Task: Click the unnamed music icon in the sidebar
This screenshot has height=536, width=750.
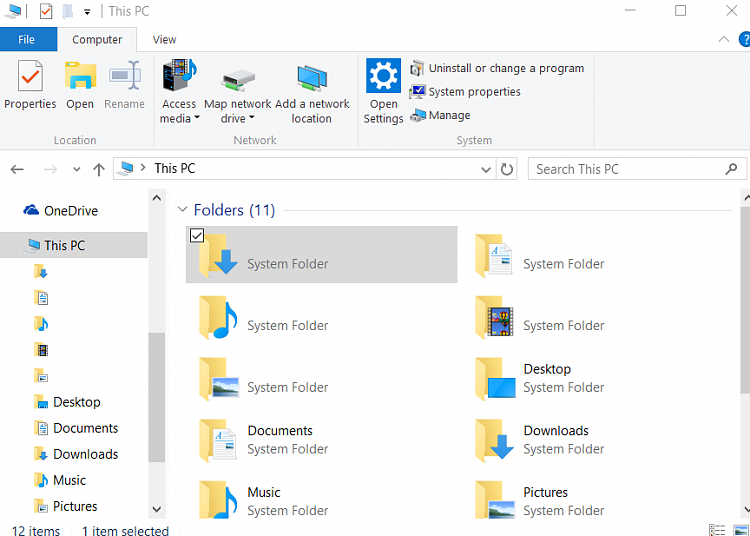Action: point(41,324)
